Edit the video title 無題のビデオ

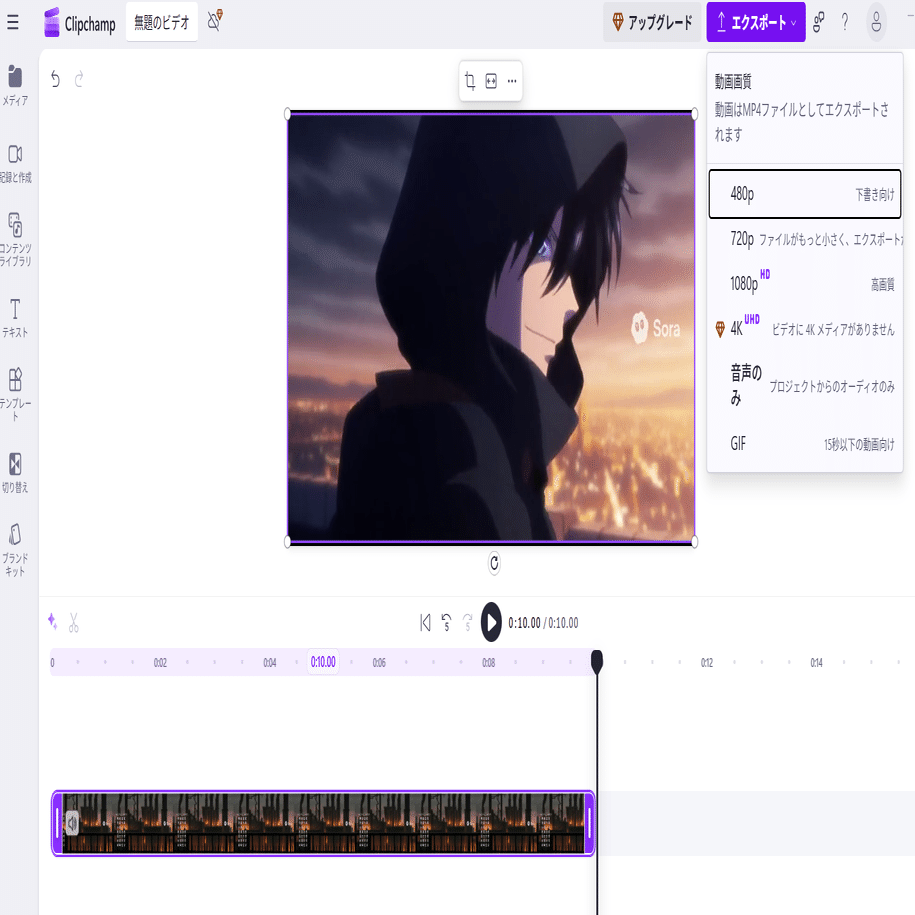click(x=162, y=22)
